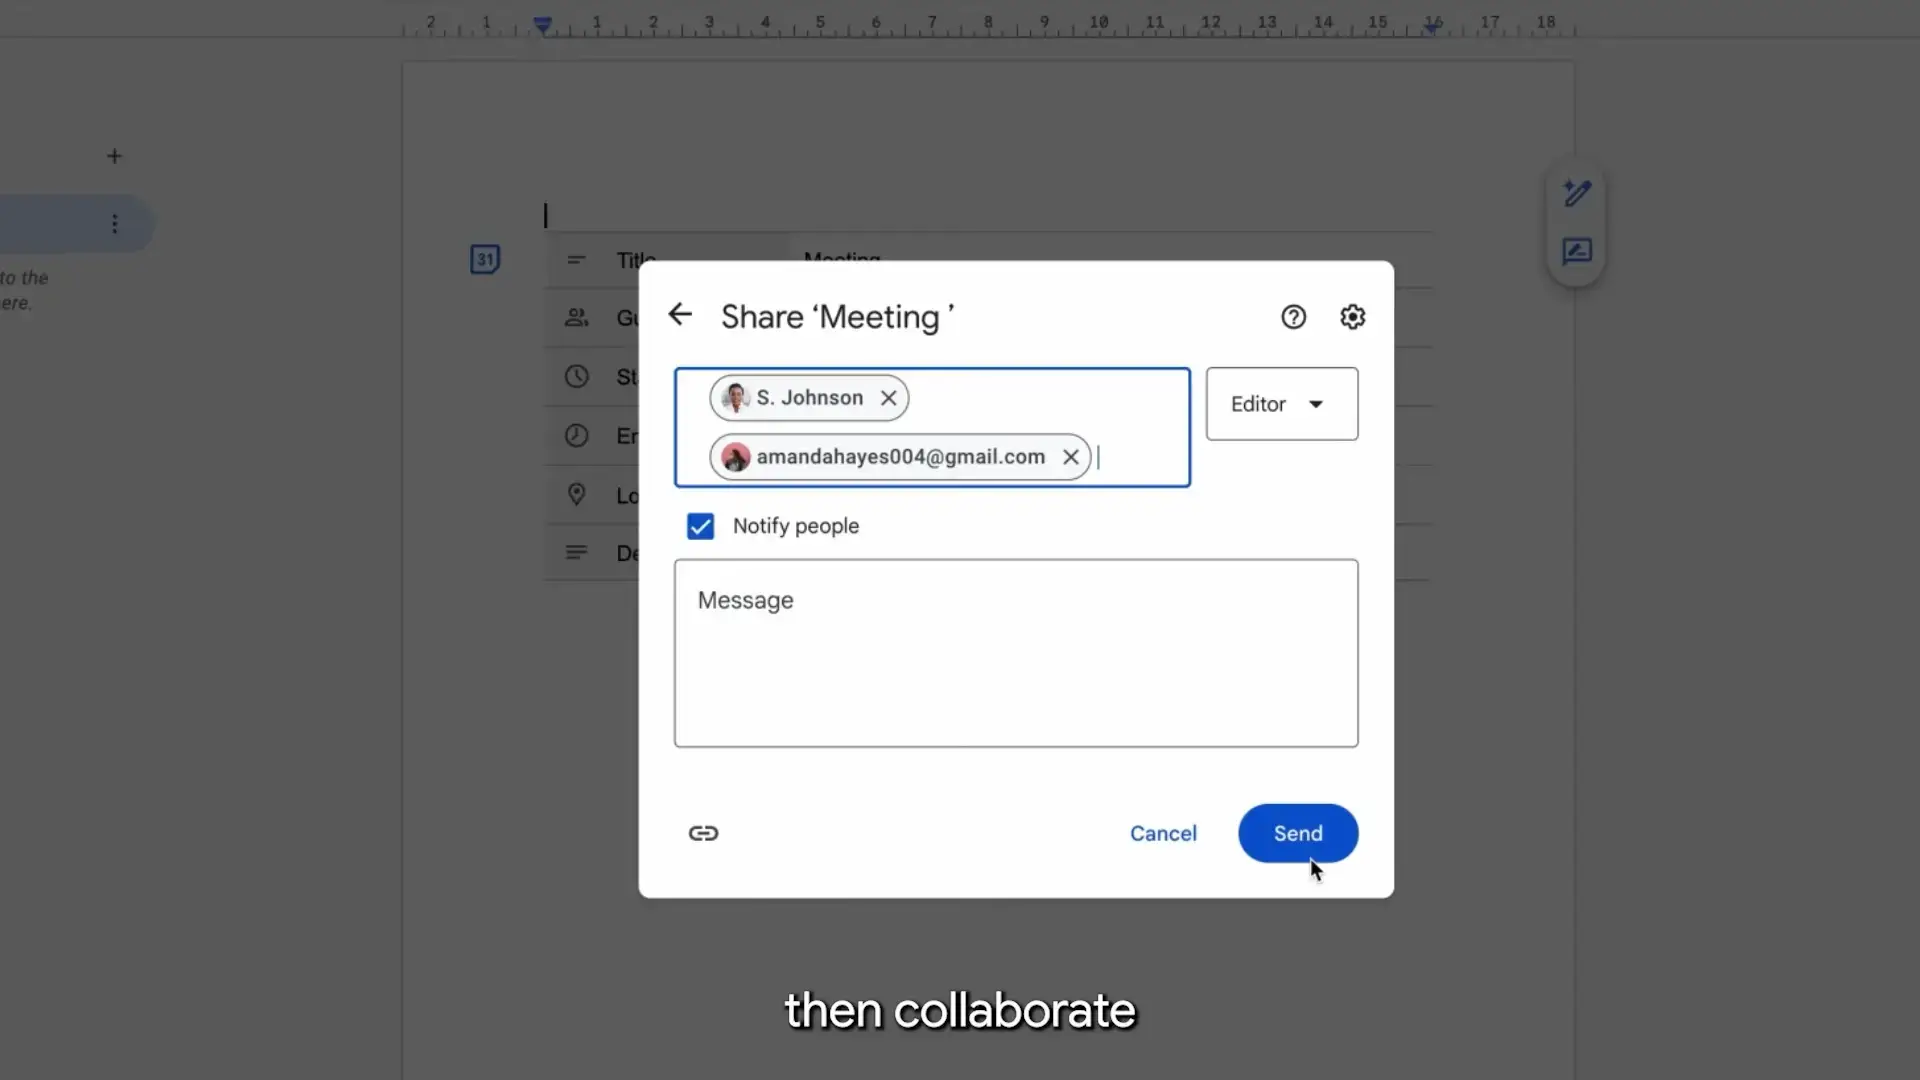This screenshot has height=1080, width=1920.
Task: Remove amandahayes004@gmail.com chip
Action: (x=1070, y=457)
